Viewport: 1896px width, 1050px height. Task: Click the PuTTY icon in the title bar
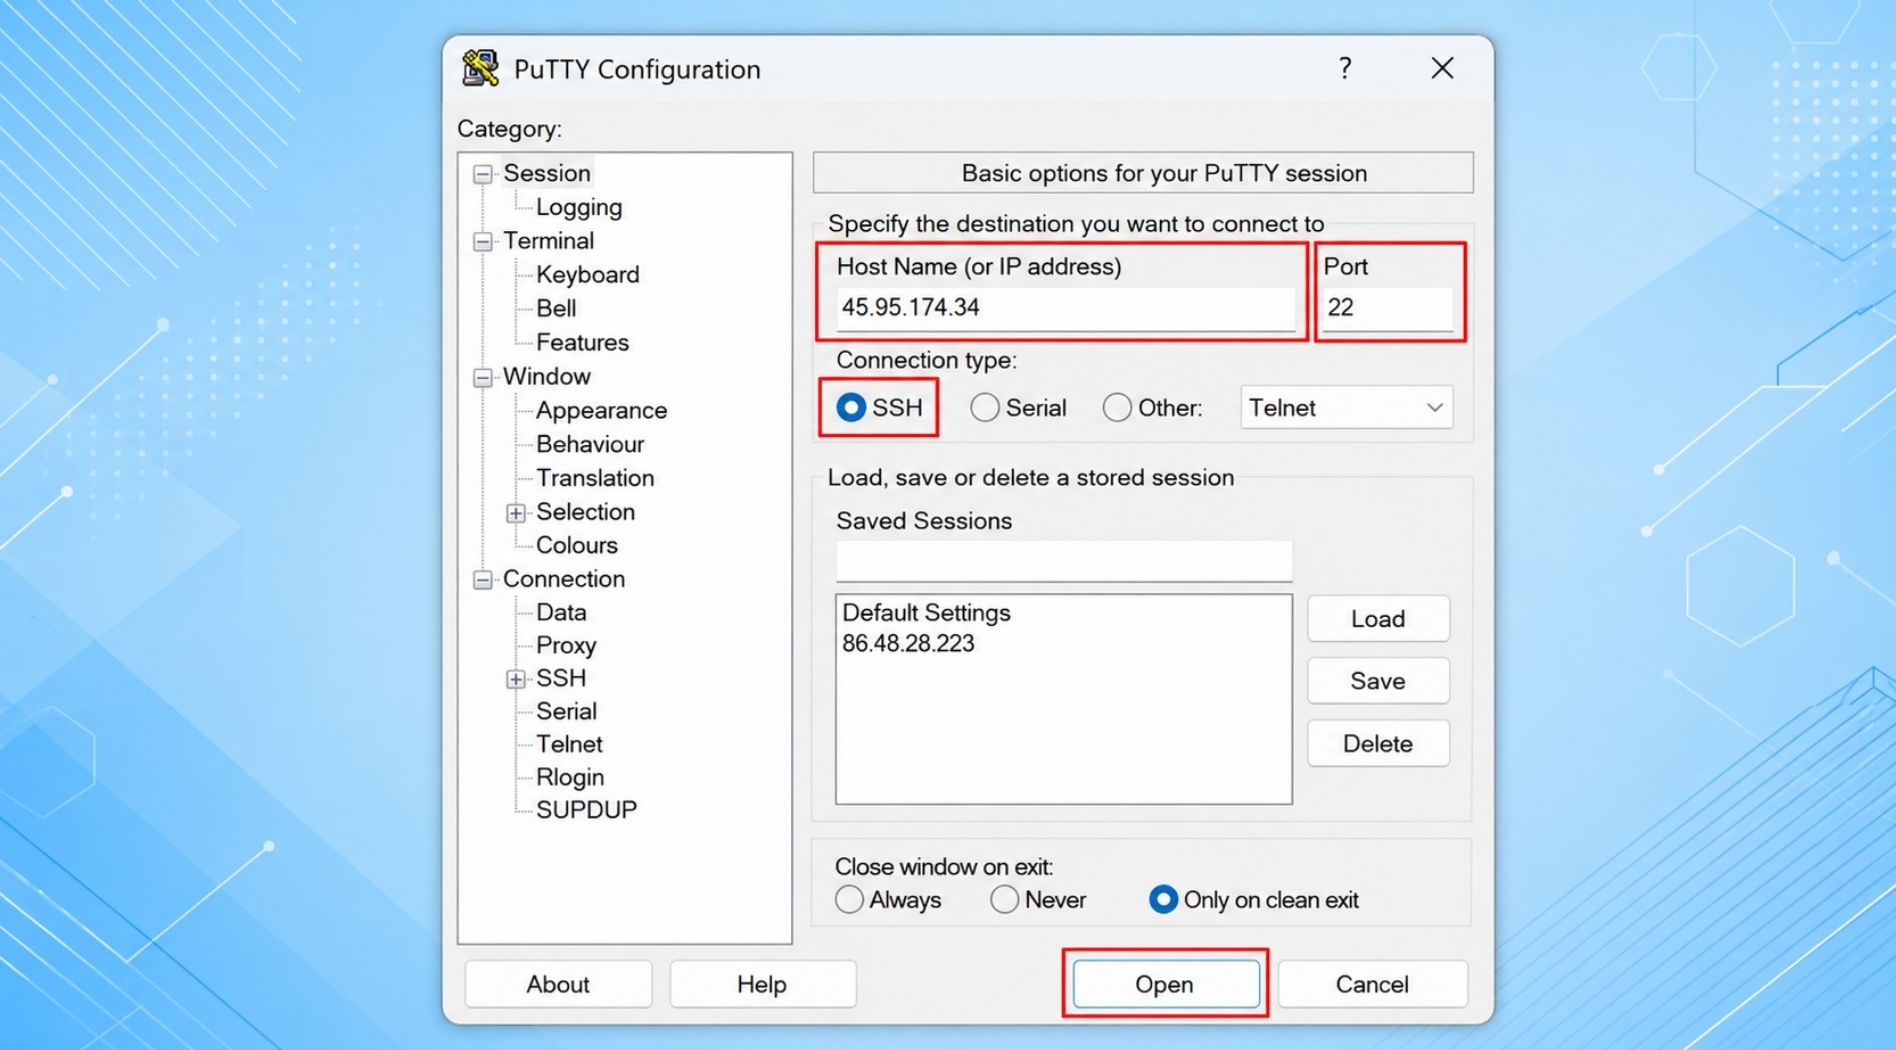pos(480,68)
